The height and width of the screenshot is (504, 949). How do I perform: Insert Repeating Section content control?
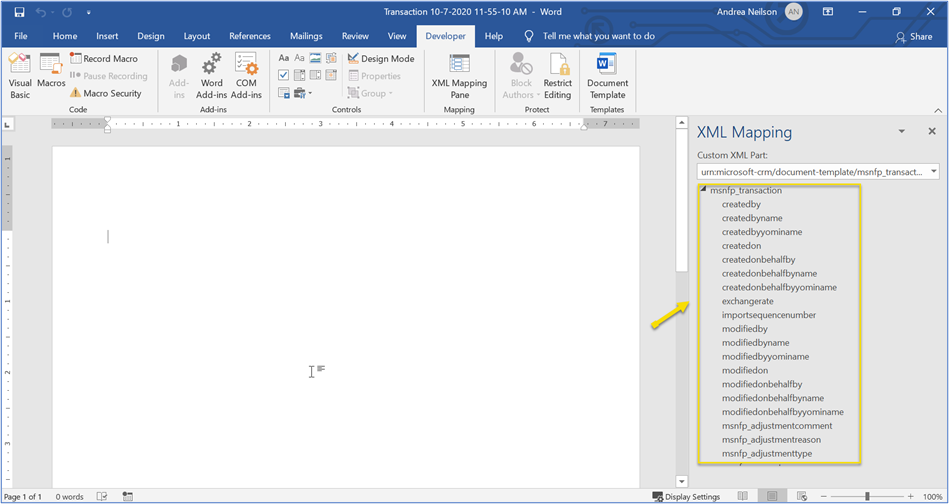tap(283, 93)
